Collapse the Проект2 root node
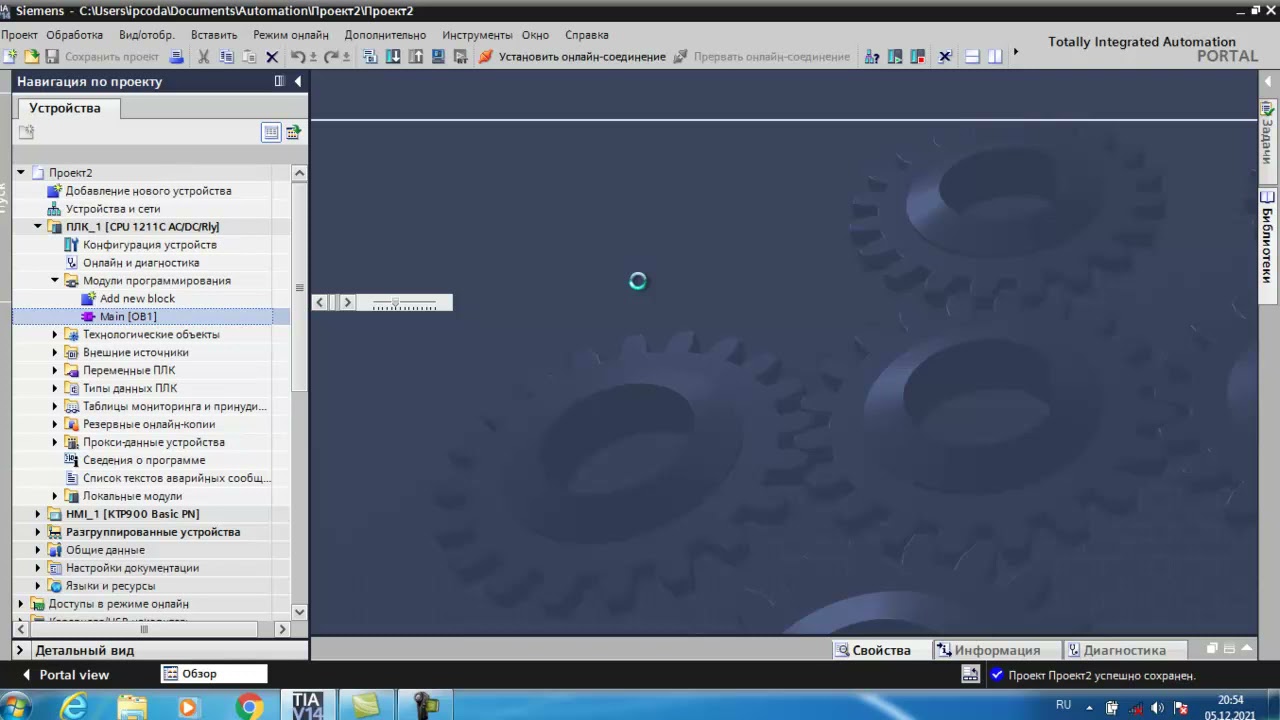The height and width of the screenshot is (720, 1280). (x=20, y=173)
